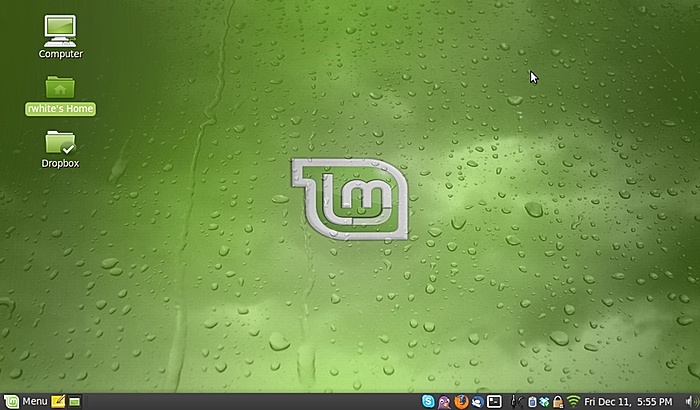Open the clipboard manager tray icon
This screenshot has height=410, width=700.
(x=532, y=402)
